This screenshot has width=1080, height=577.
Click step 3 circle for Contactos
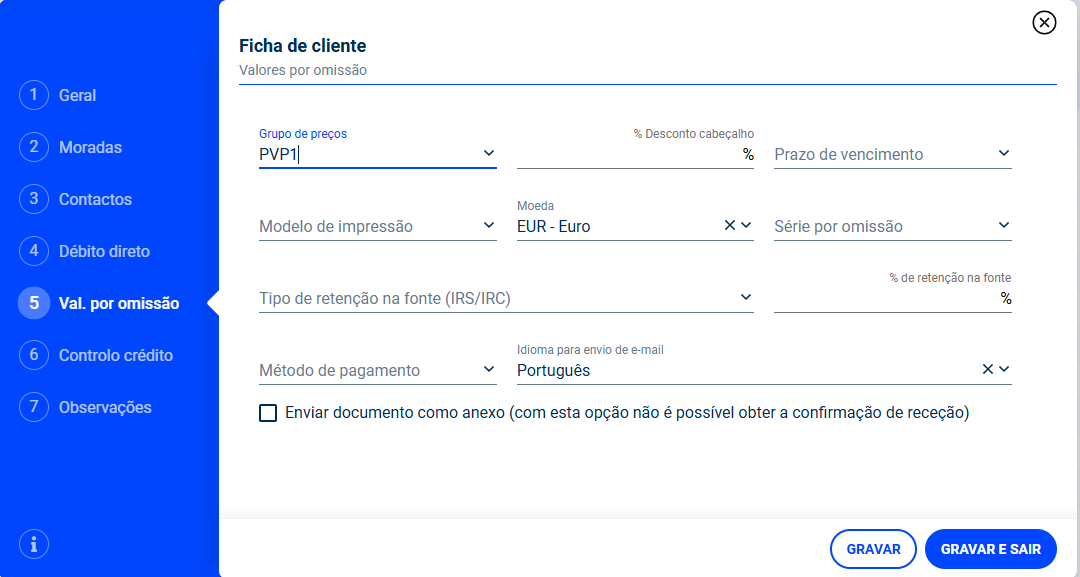[x=34, y=199]
